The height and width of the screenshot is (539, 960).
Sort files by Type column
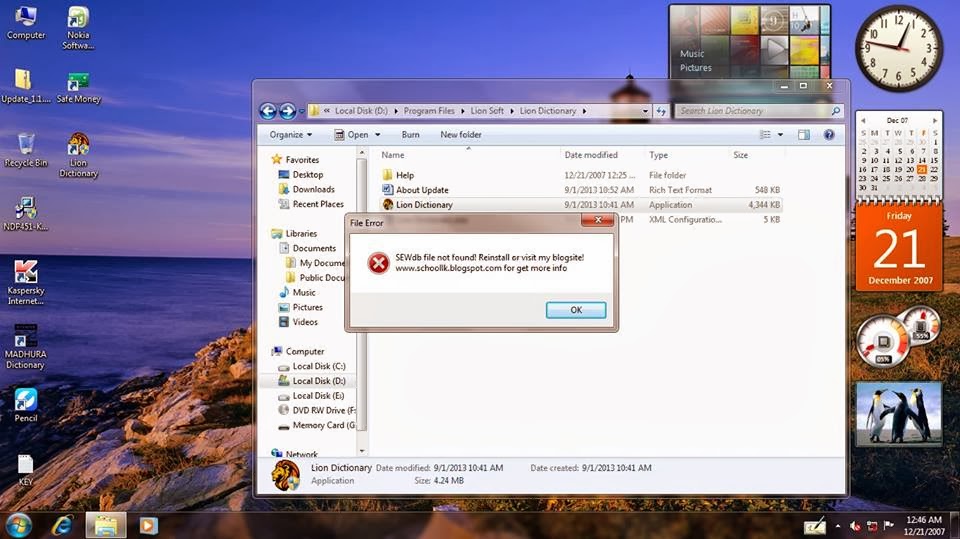tap(658, 155)
